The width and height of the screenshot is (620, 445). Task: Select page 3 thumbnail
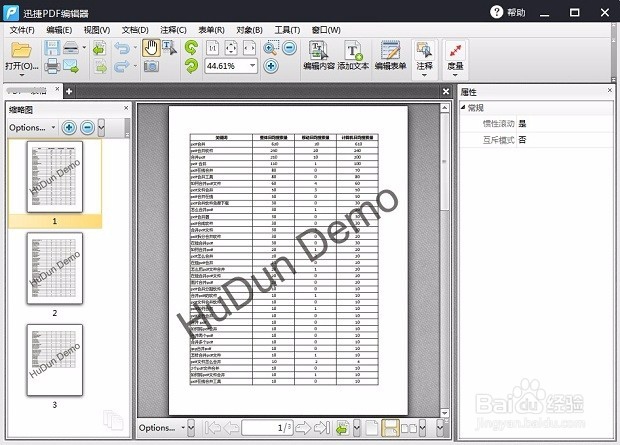55,360
